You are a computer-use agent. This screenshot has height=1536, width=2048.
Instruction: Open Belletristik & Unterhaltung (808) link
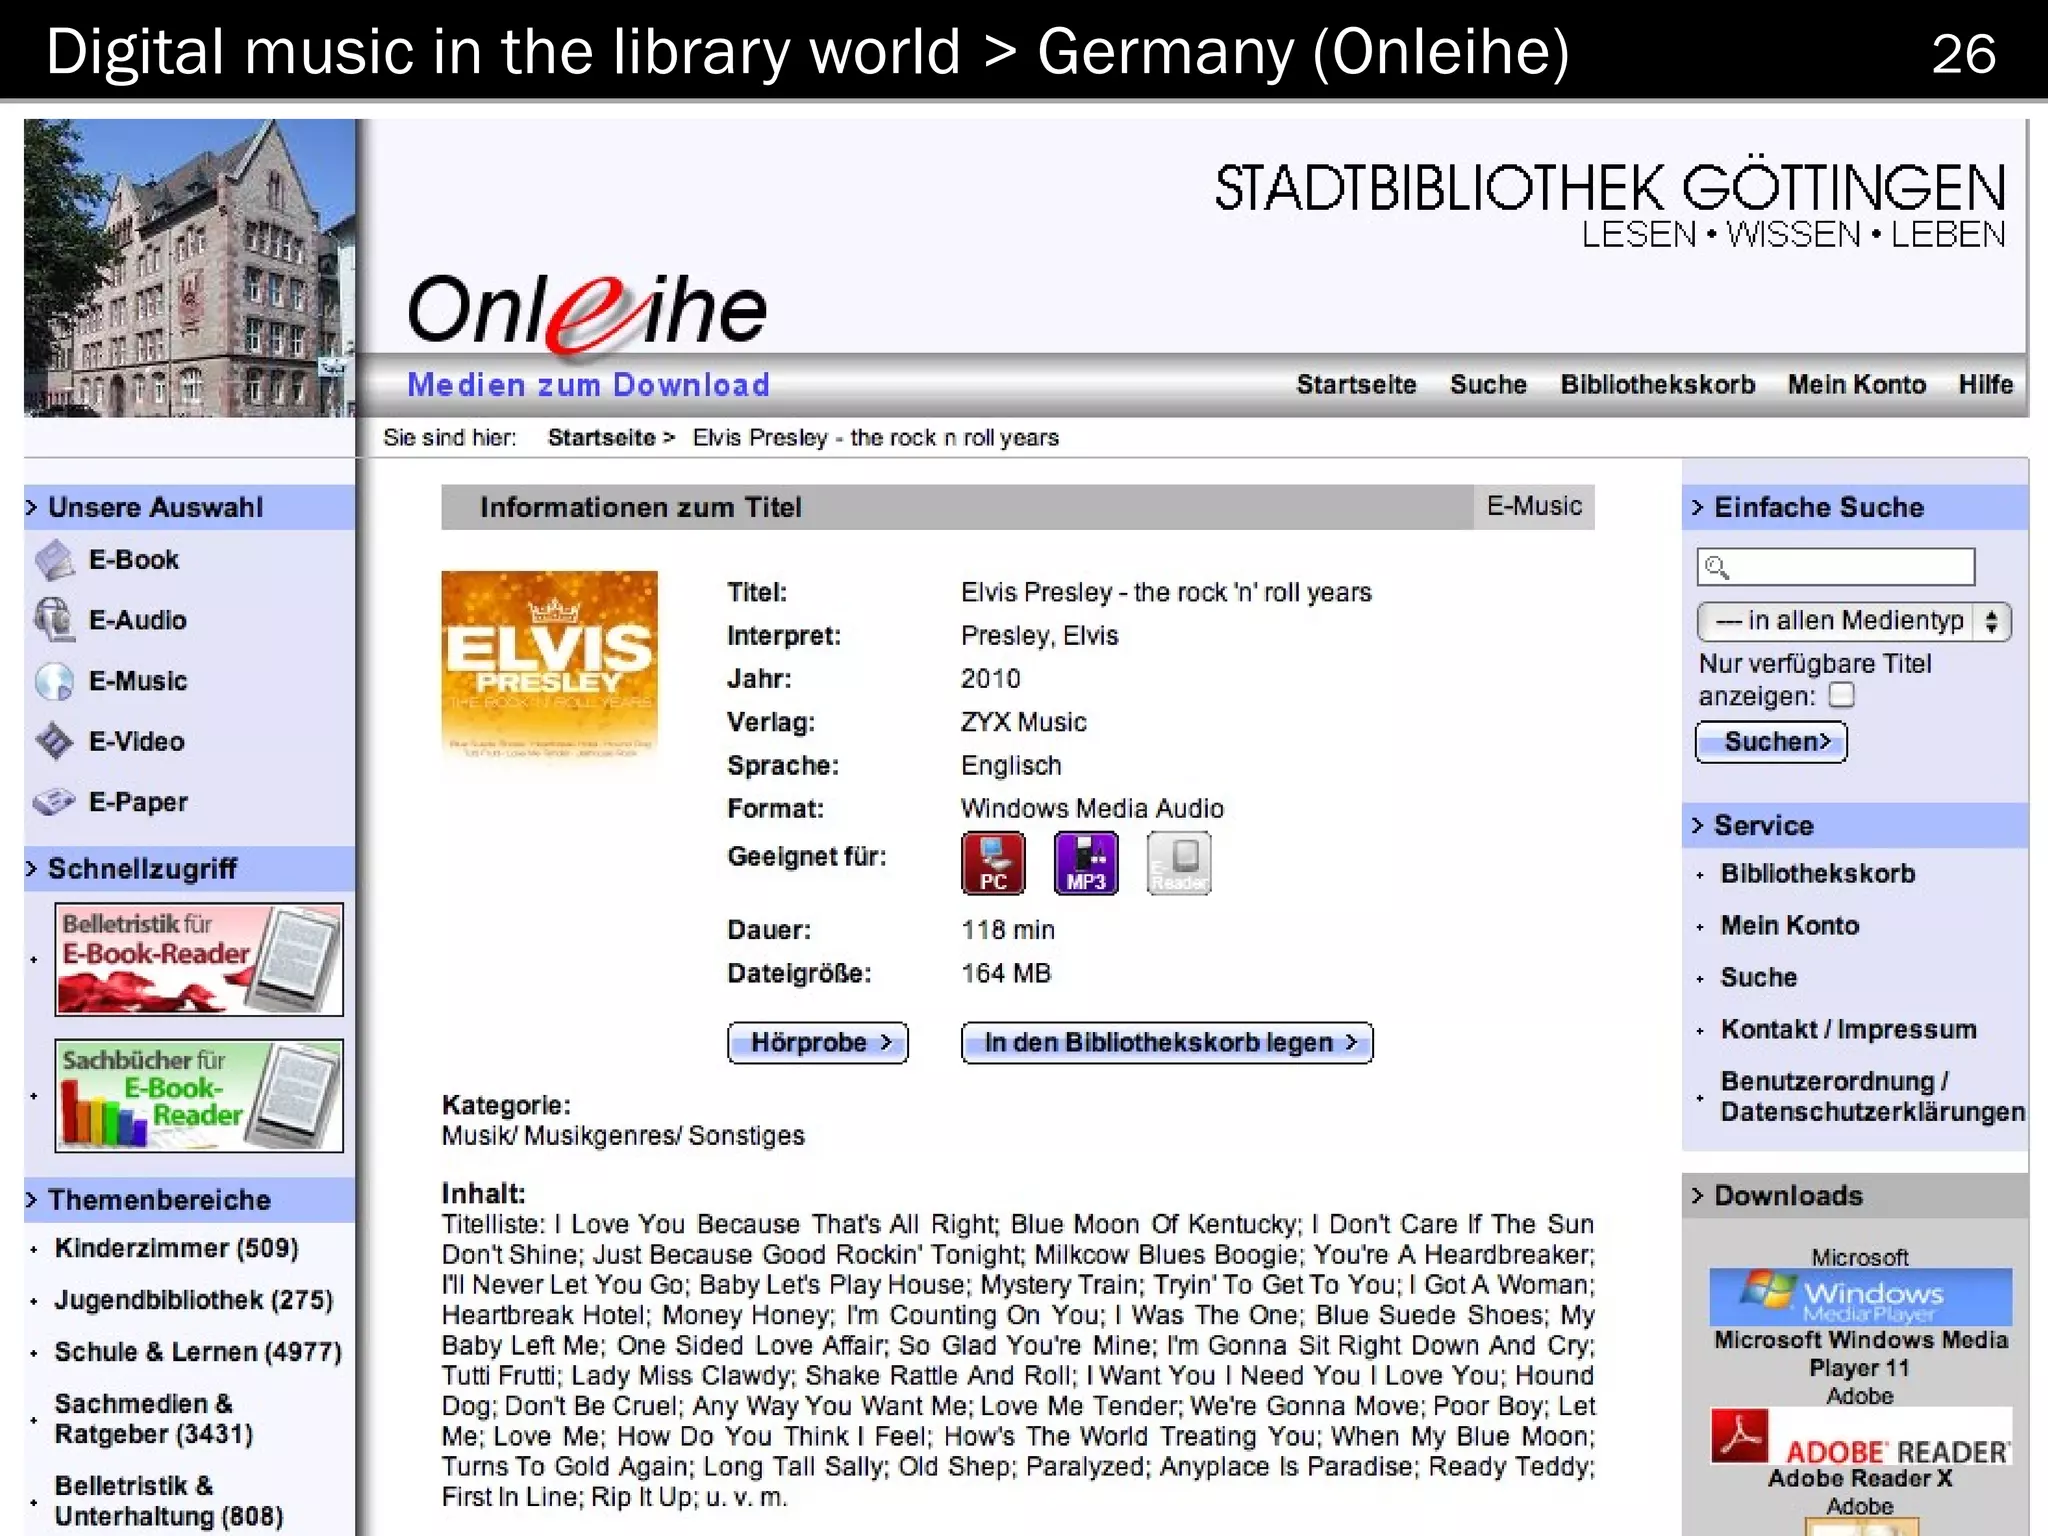(169, 1501)
